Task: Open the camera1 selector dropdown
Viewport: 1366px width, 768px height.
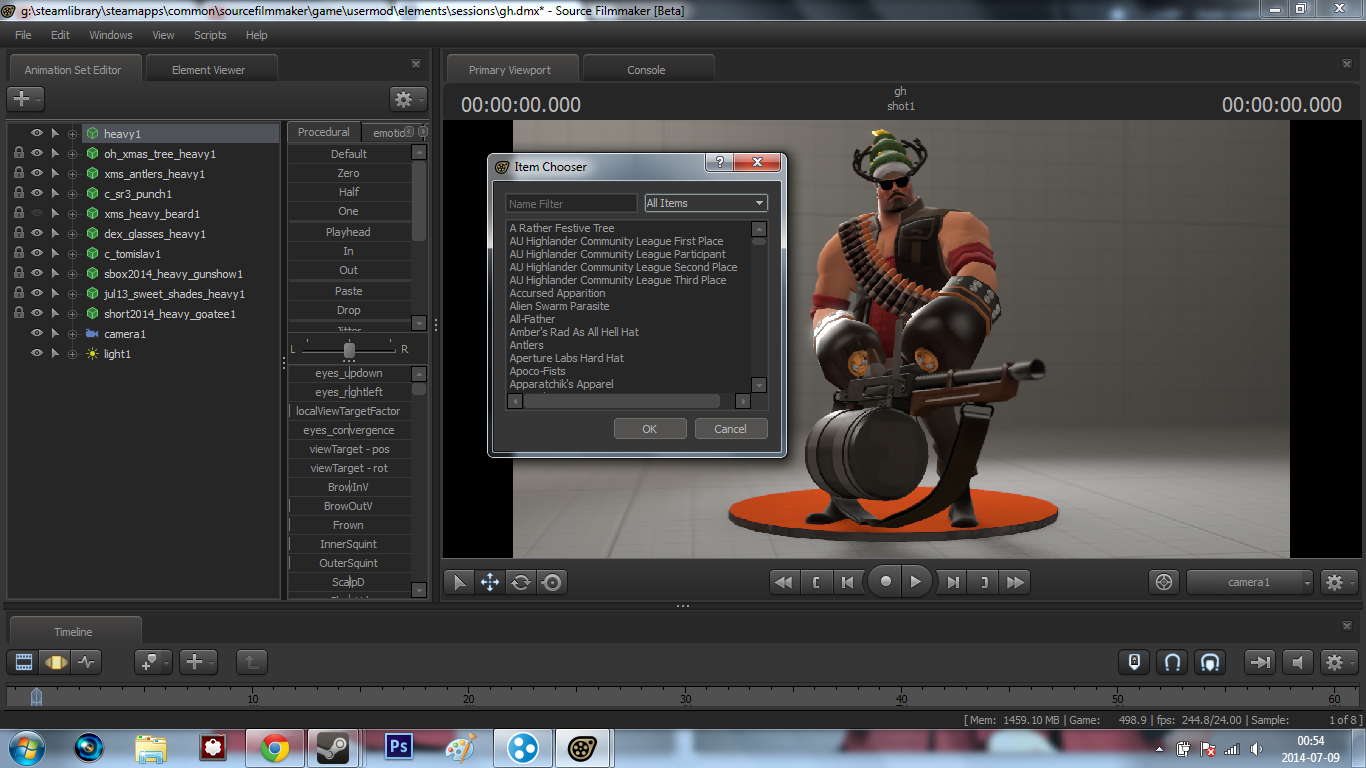Action: pyautogui.click(x=1250, y=582)
